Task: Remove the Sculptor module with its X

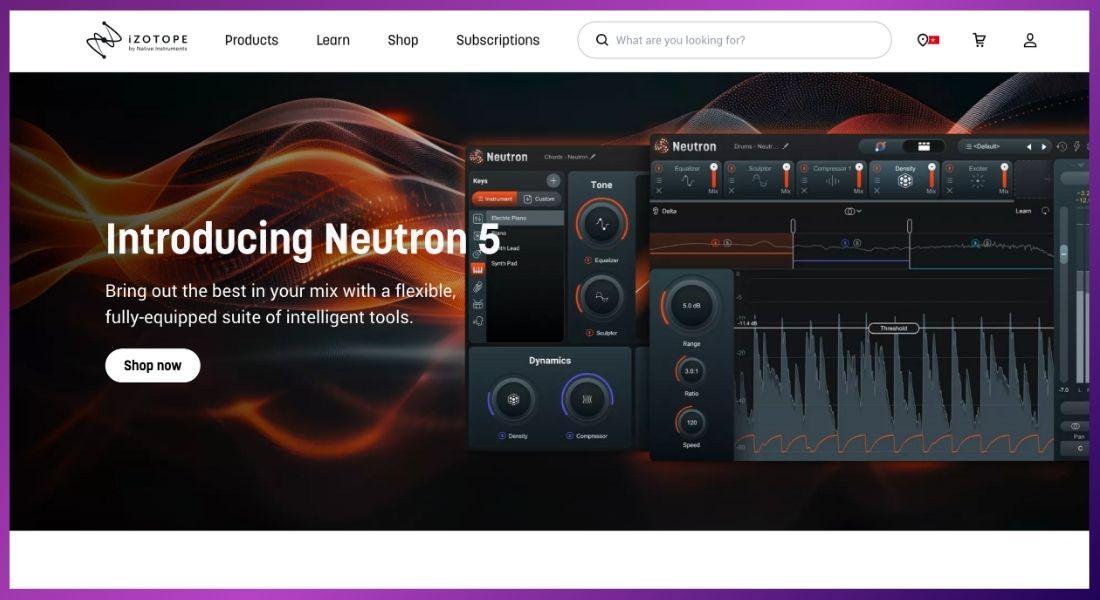Action: (732, 191)
